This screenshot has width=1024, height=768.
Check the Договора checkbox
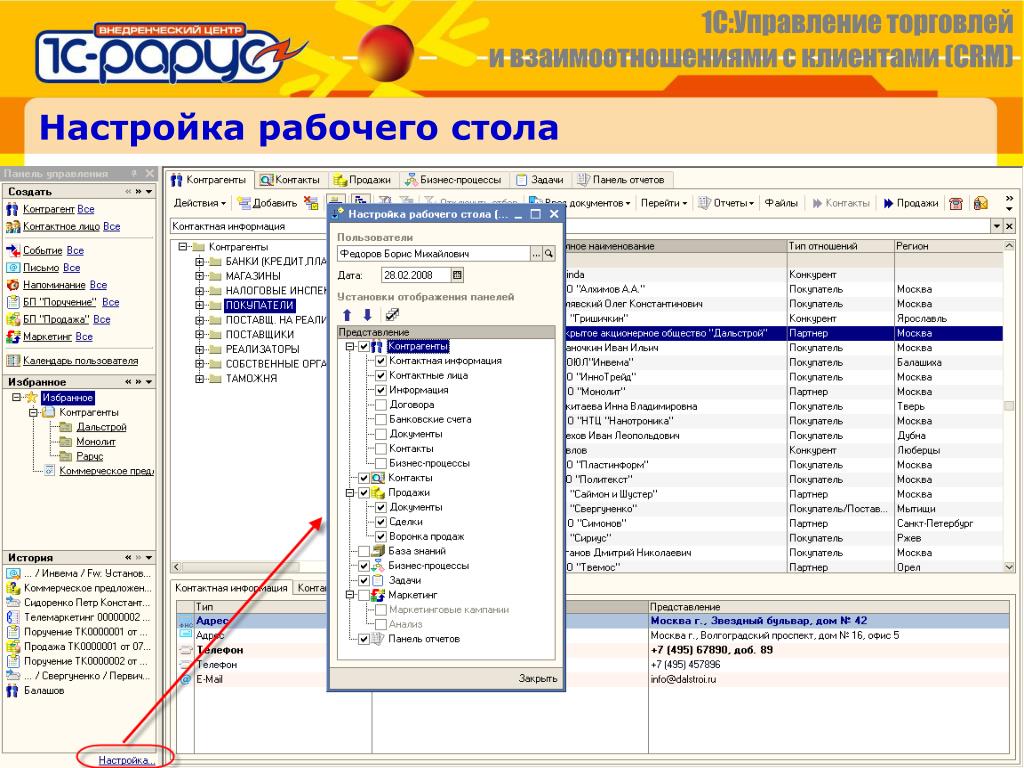point(381,405)
